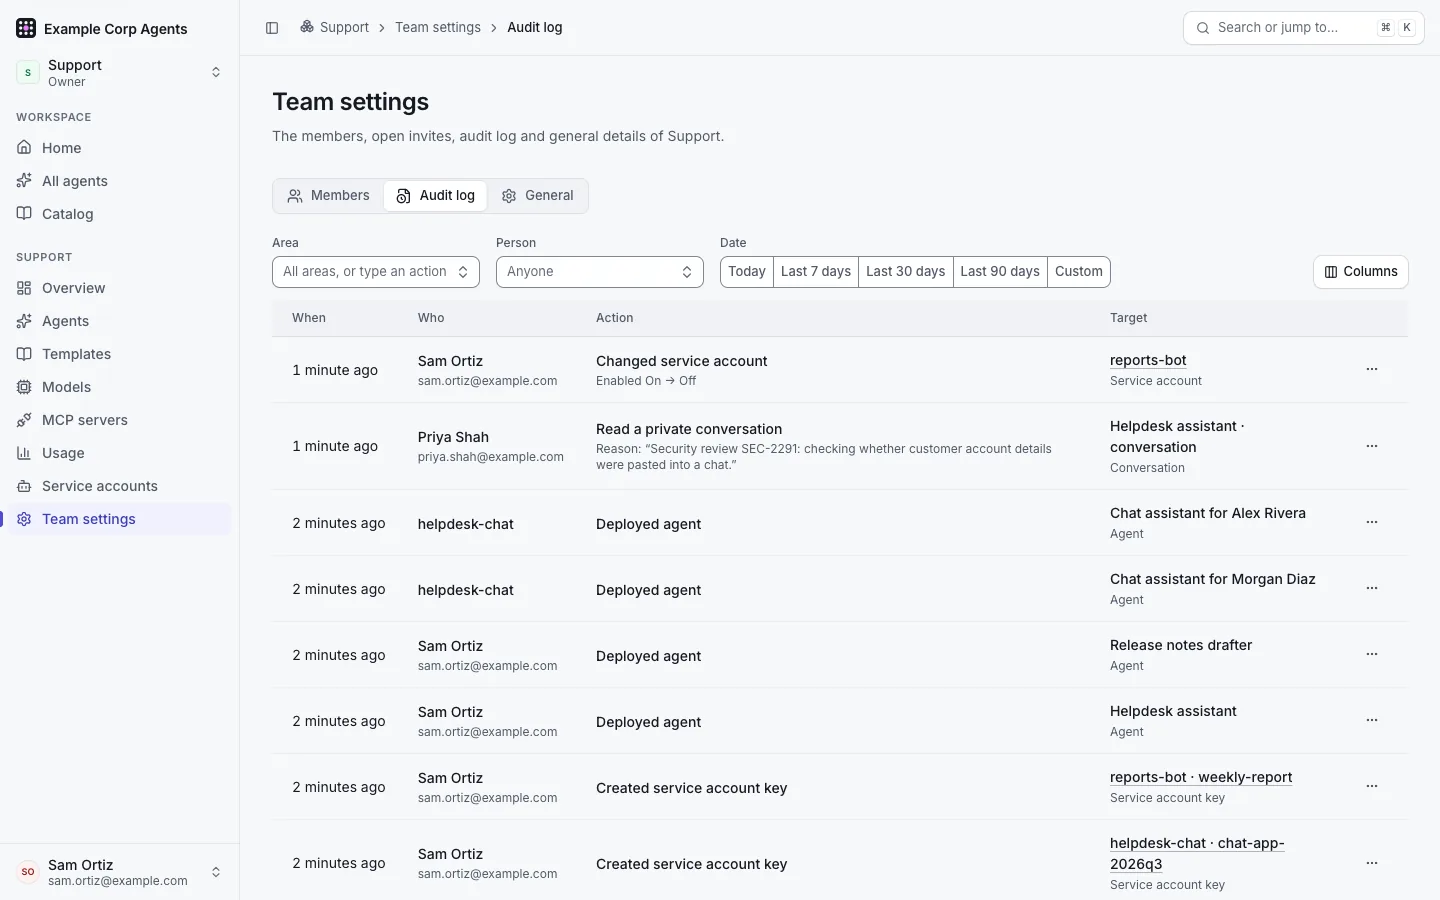This screenshot has width=1440, height=900.
Task: Click the Enabled On → Off detail text
Action: point(646,381)
